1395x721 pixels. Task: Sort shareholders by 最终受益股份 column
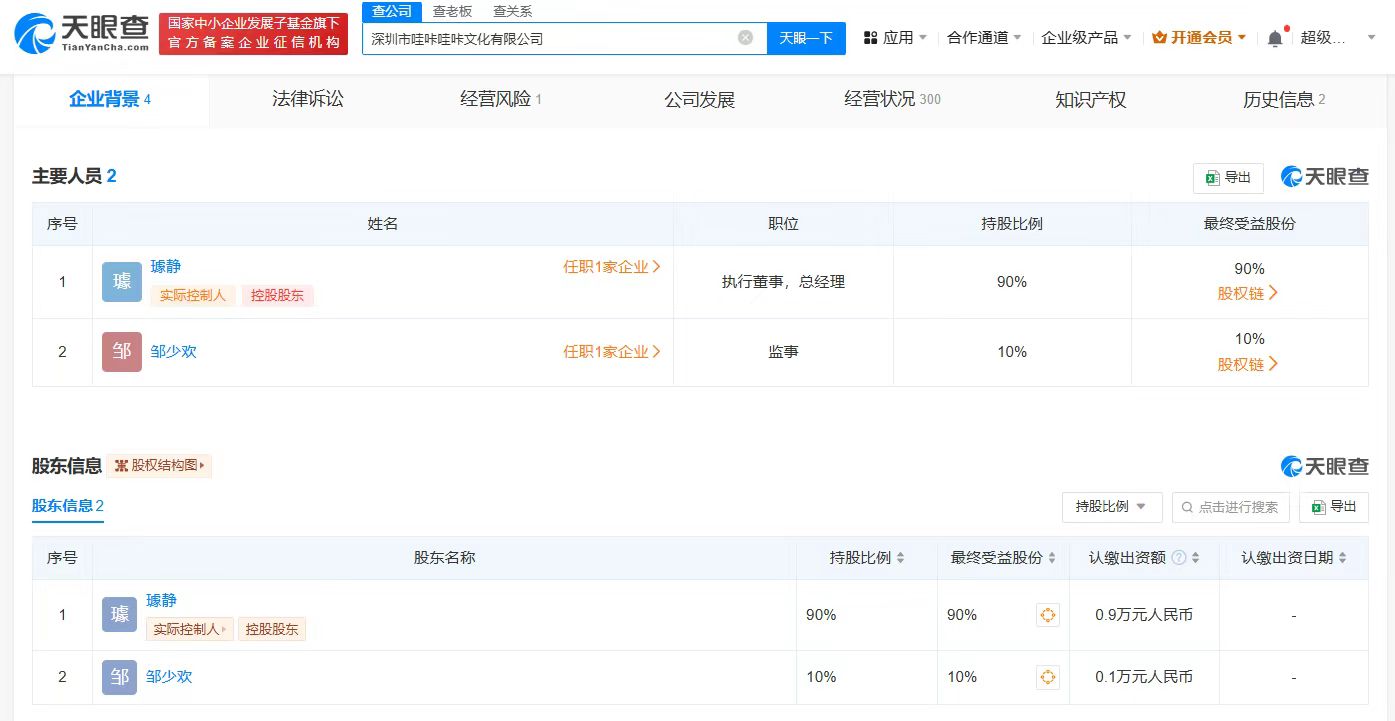point(1052,558)
